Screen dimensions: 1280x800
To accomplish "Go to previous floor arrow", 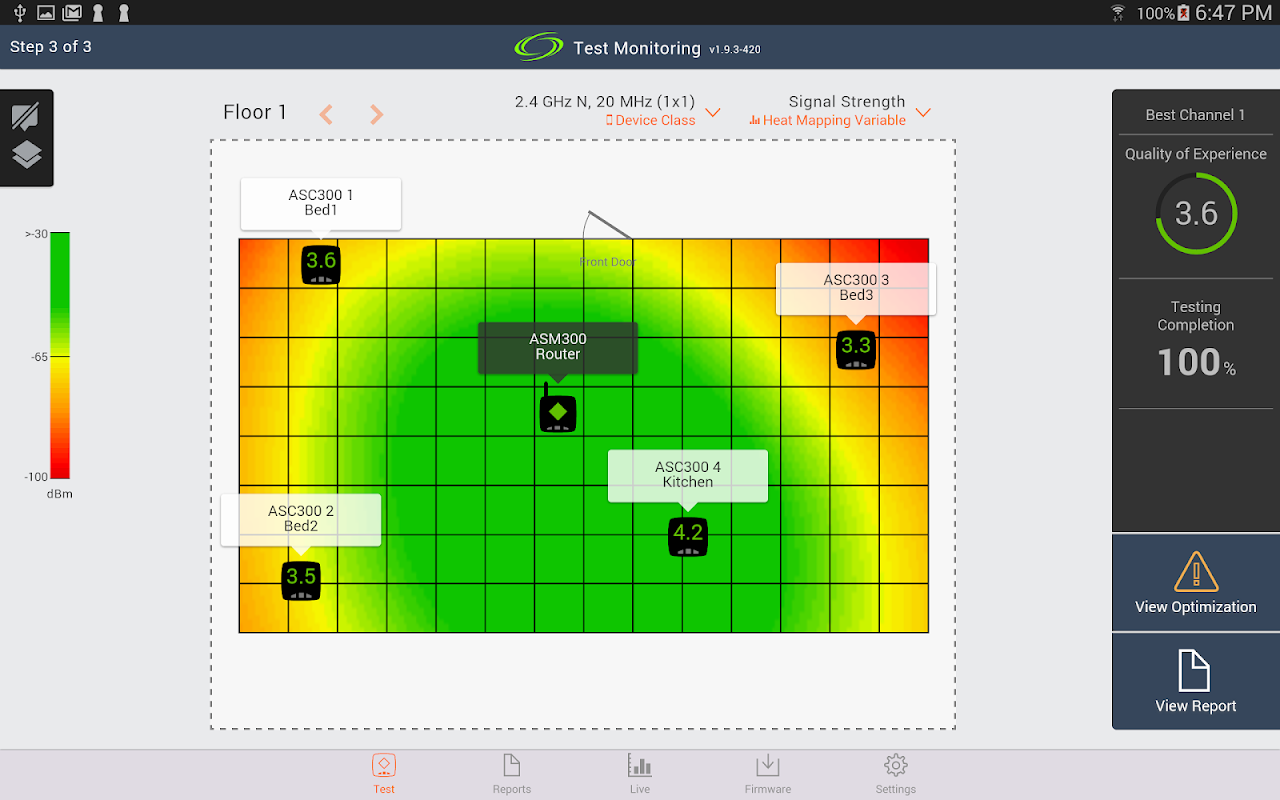I will 326,114.
